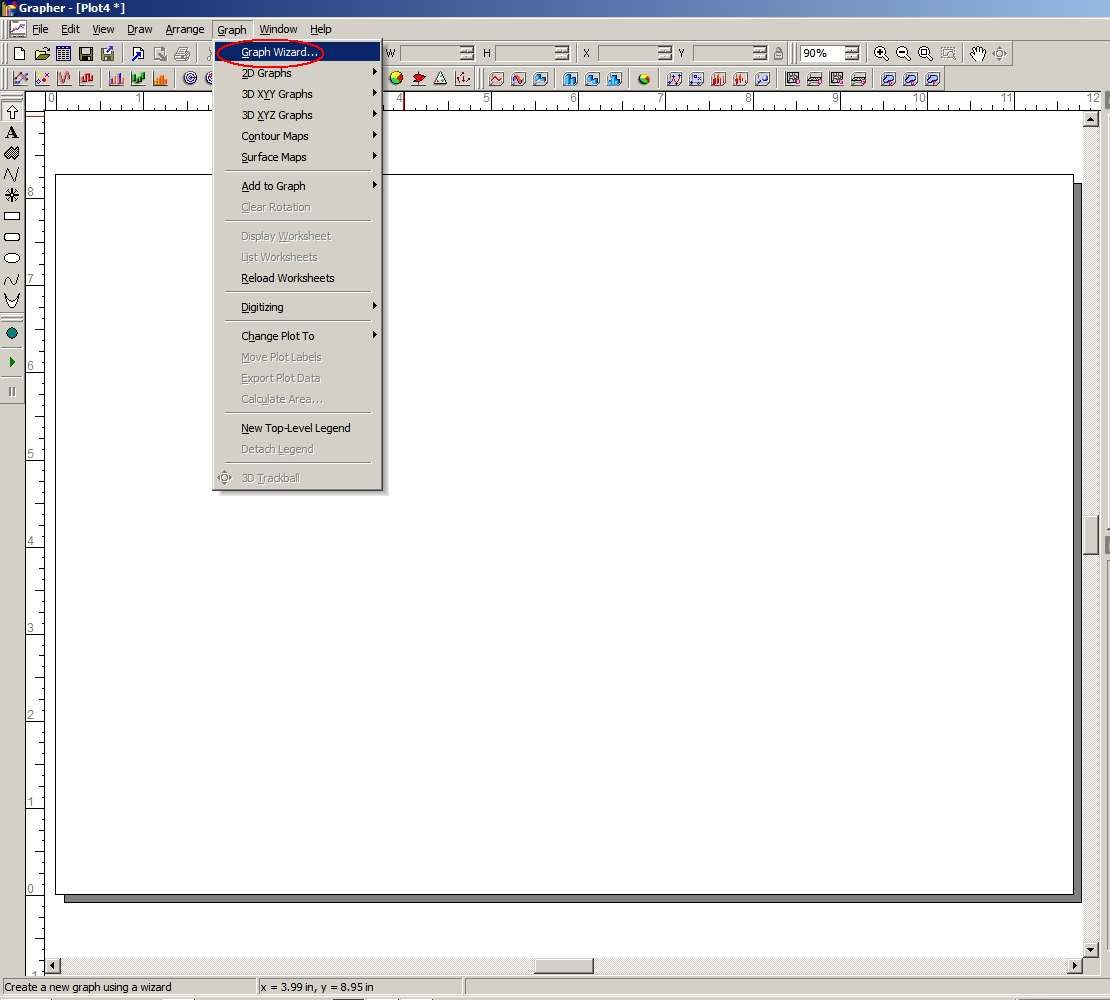Click the zoom percentage field showing 90%
Screen dimensions: 1110x1000
click(x=822, y=53)
